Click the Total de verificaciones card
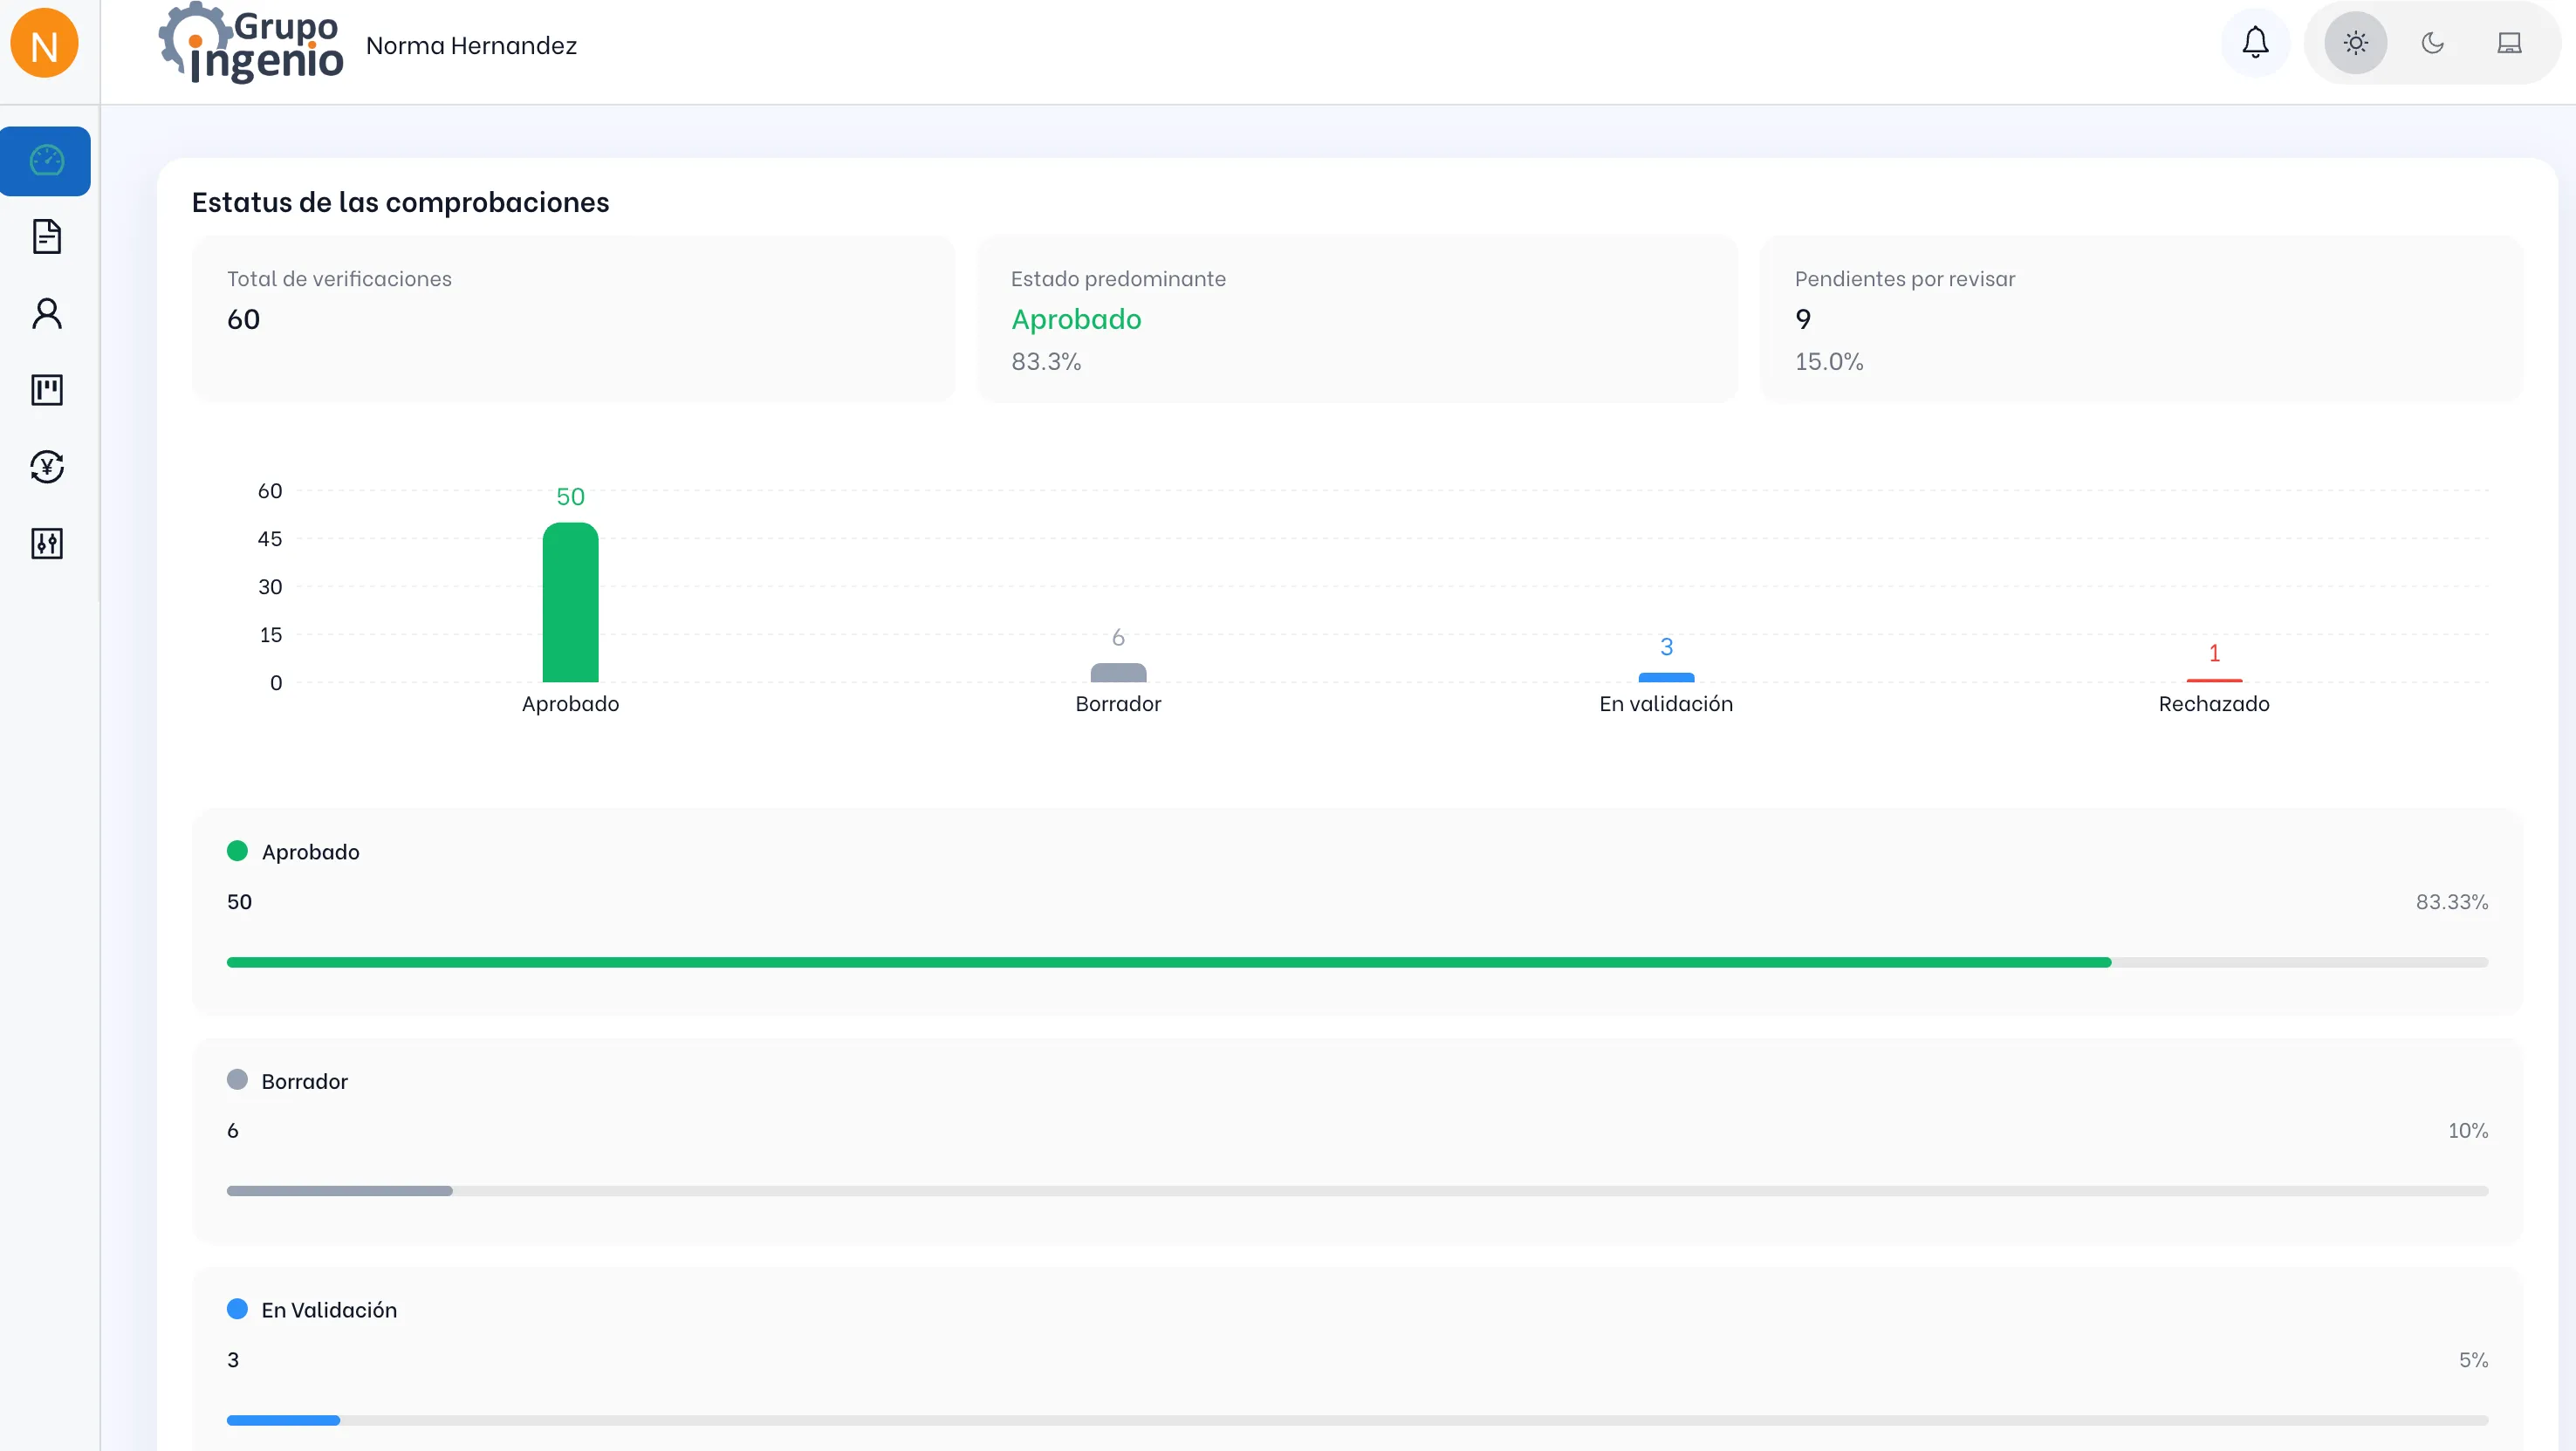 pyautogui.click(x=573, y=318)
